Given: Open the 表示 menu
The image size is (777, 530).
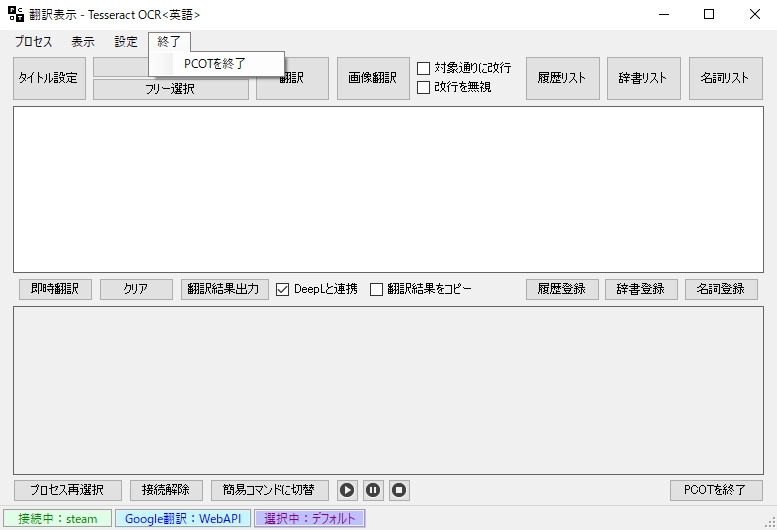Looking at the screenshot, I should (x=83, y=42).
